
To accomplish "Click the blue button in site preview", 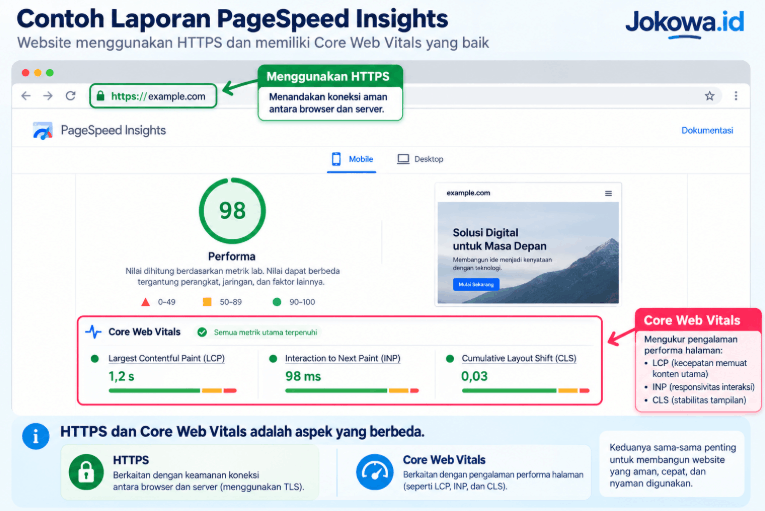I will [x=476, y=284].
